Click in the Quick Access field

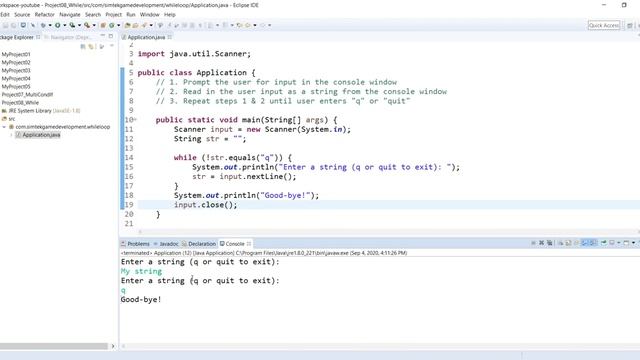pyautogui.click(x=604, y=25)
